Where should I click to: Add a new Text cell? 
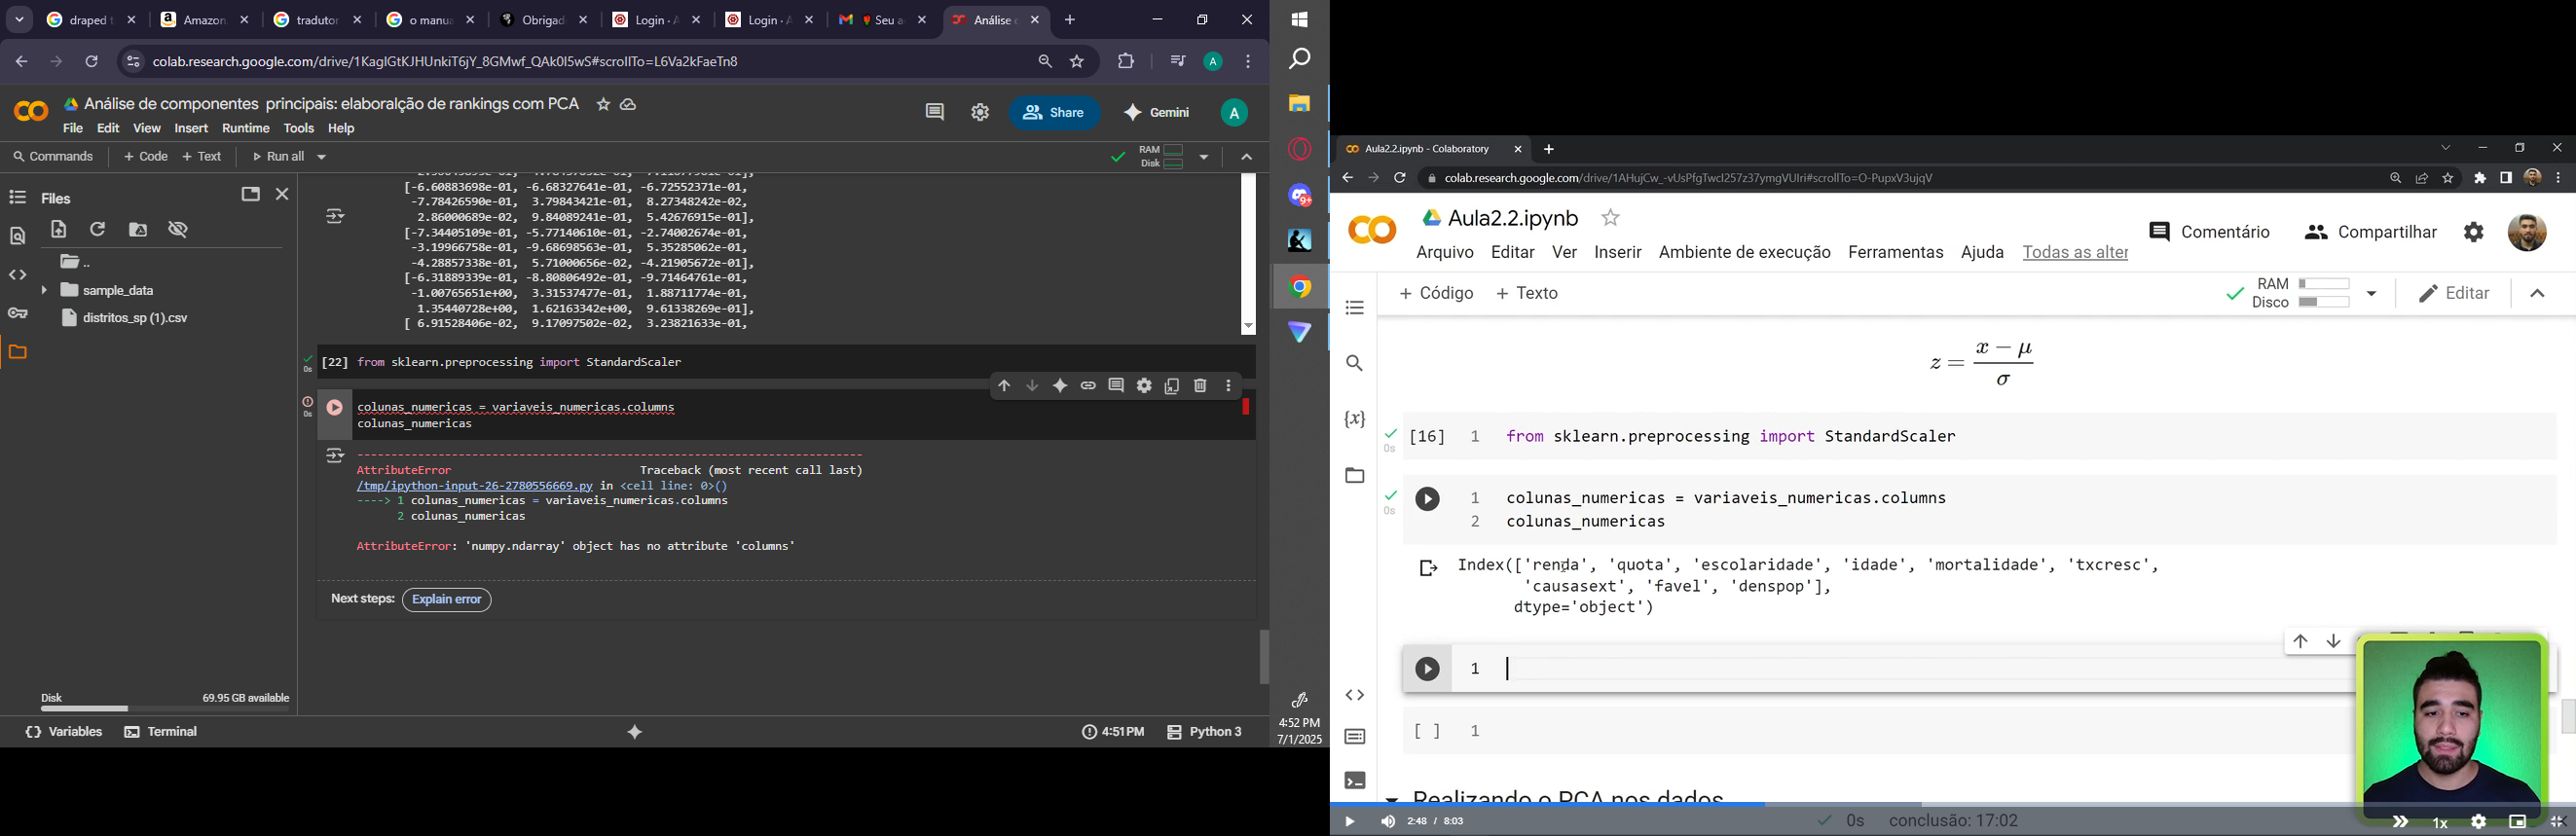point(203,157)
